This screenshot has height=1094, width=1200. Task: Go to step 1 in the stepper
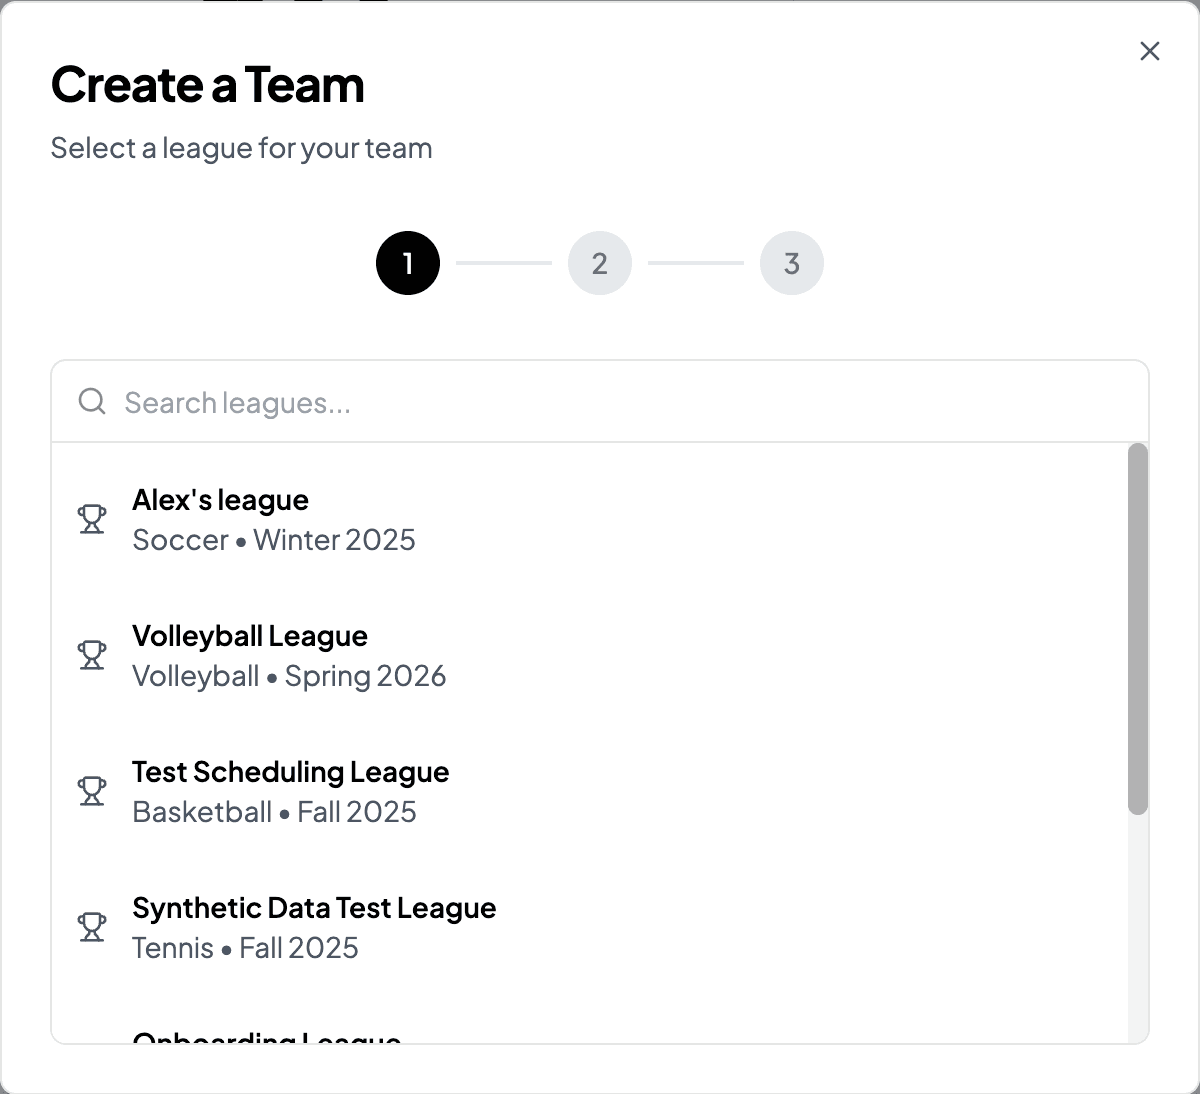pos(408,263)
